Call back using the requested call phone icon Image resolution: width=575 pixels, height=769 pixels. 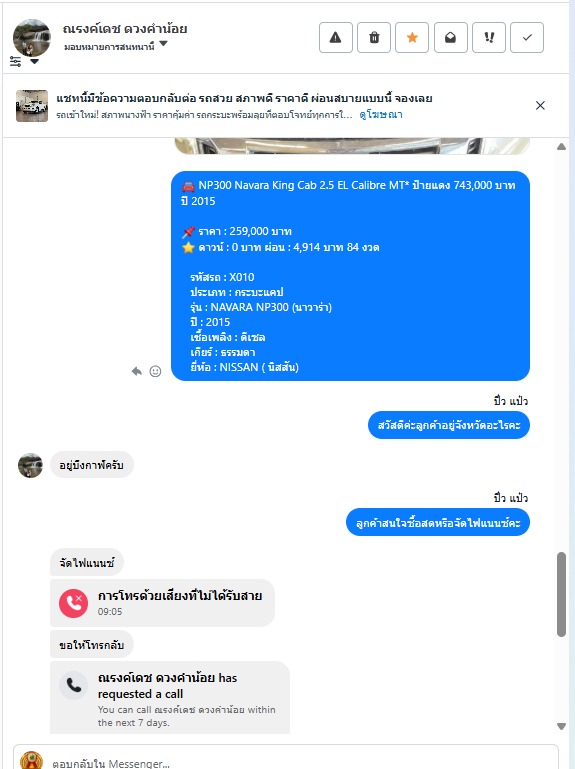click(x=74, y=685)
